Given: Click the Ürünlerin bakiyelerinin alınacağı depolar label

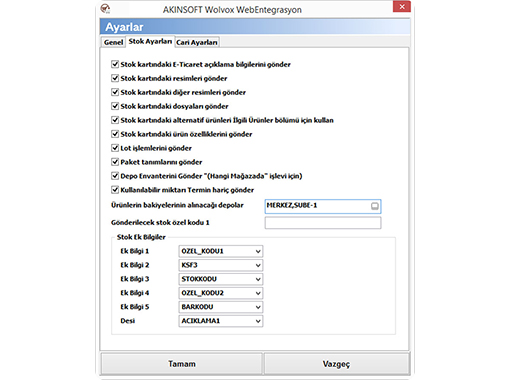Looking at the screenshot, I should (177, 205).
